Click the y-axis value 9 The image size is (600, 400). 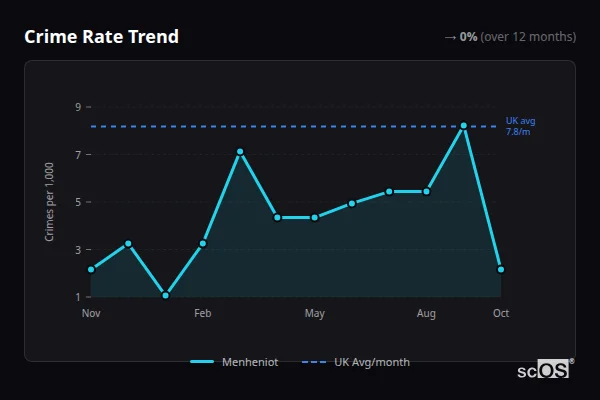(78, 107)
